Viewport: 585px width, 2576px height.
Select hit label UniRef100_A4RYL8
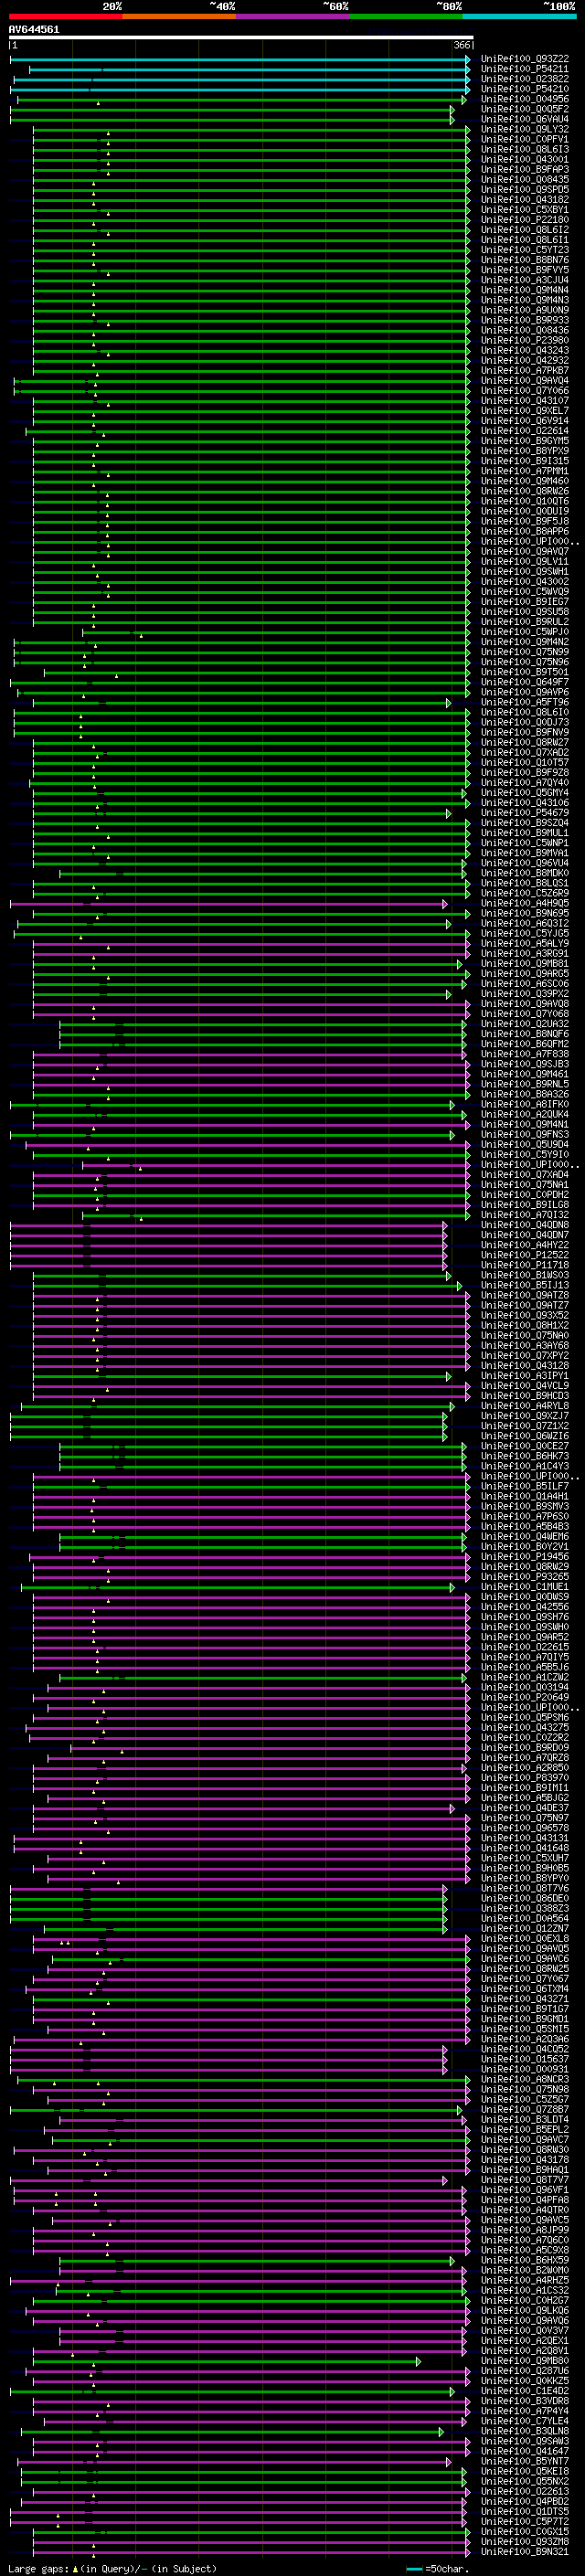click(x=525, y=1405)
